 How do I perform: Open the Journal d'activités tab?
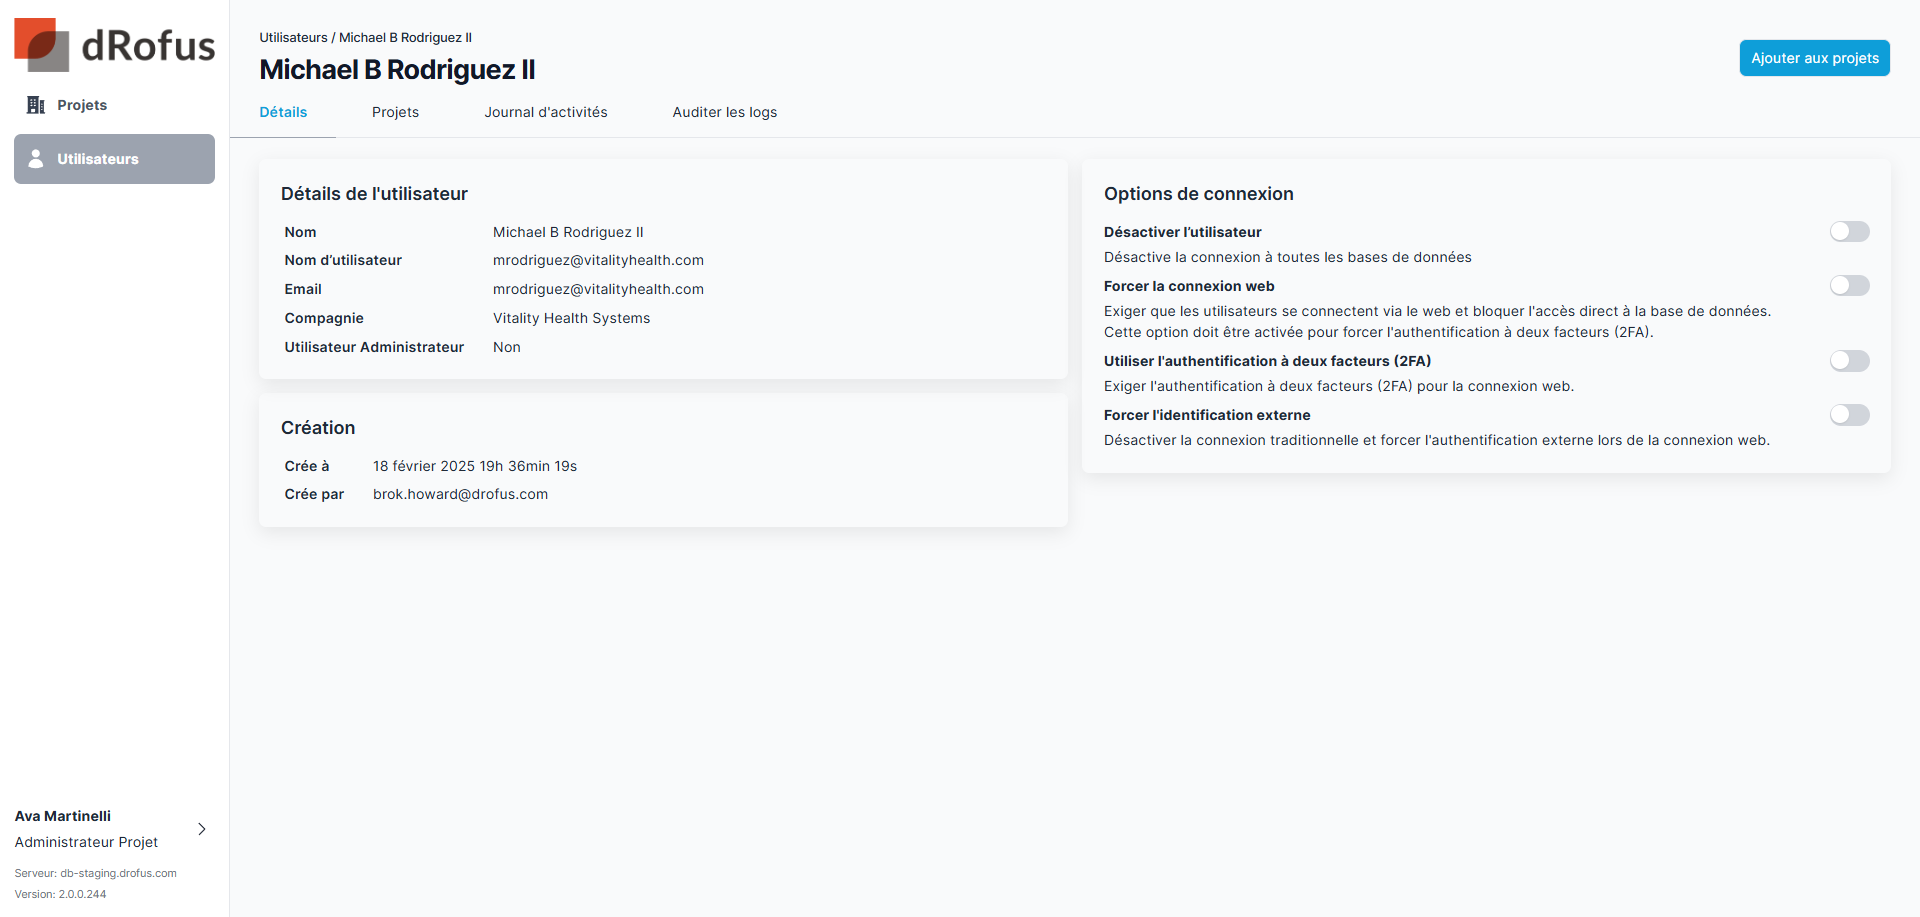546,112
